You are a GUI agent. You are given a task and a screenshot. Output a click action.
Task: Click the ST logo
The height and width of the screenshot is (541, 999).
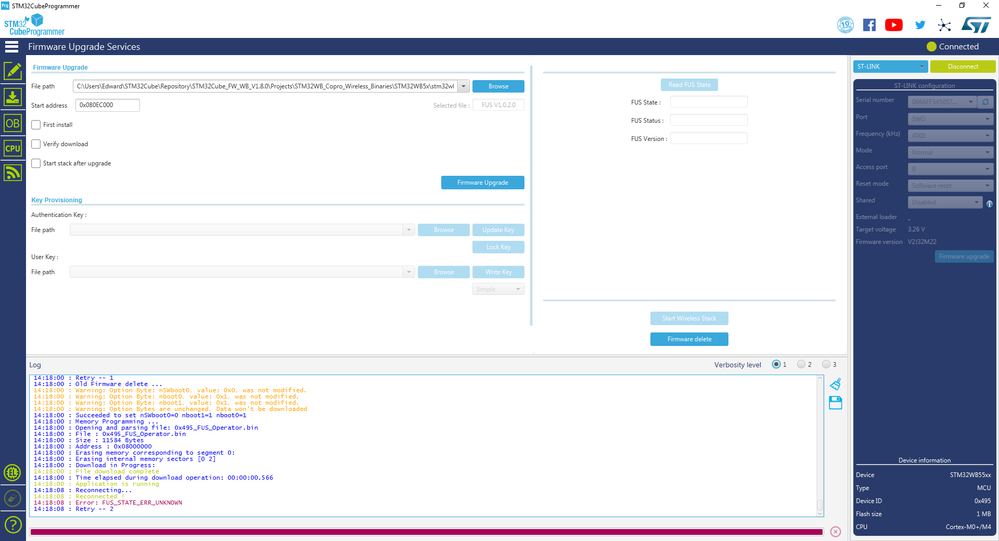pyautogui.click(x=975, y=25)
